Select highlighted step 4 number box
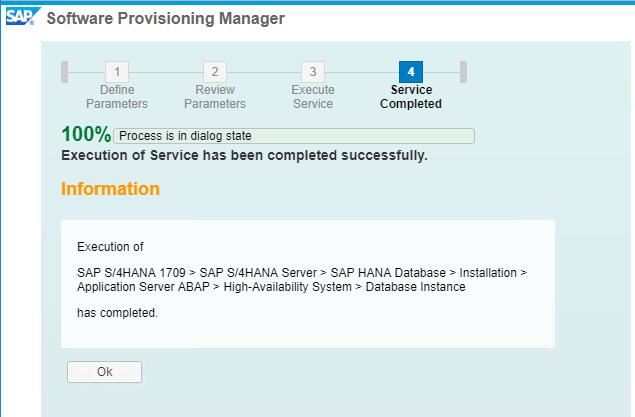The image size is (635, 417). (x=411, y=72)
